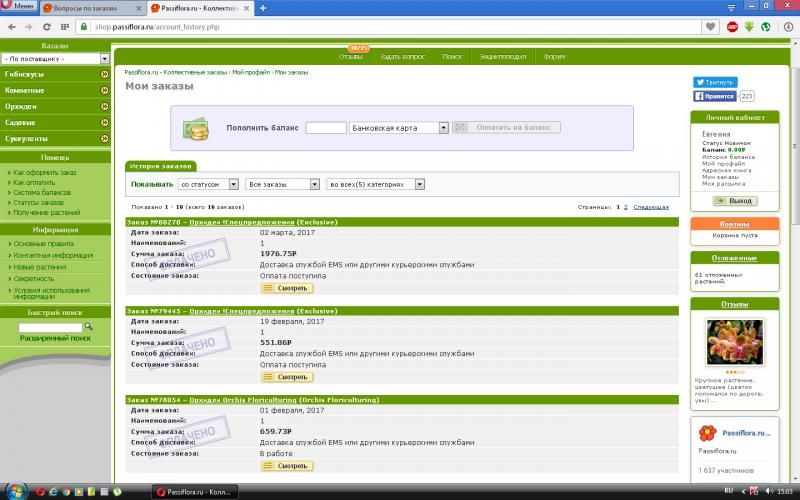800x500 pixels.
Task: Click the Facebook Like button
Action: (715, 97)
